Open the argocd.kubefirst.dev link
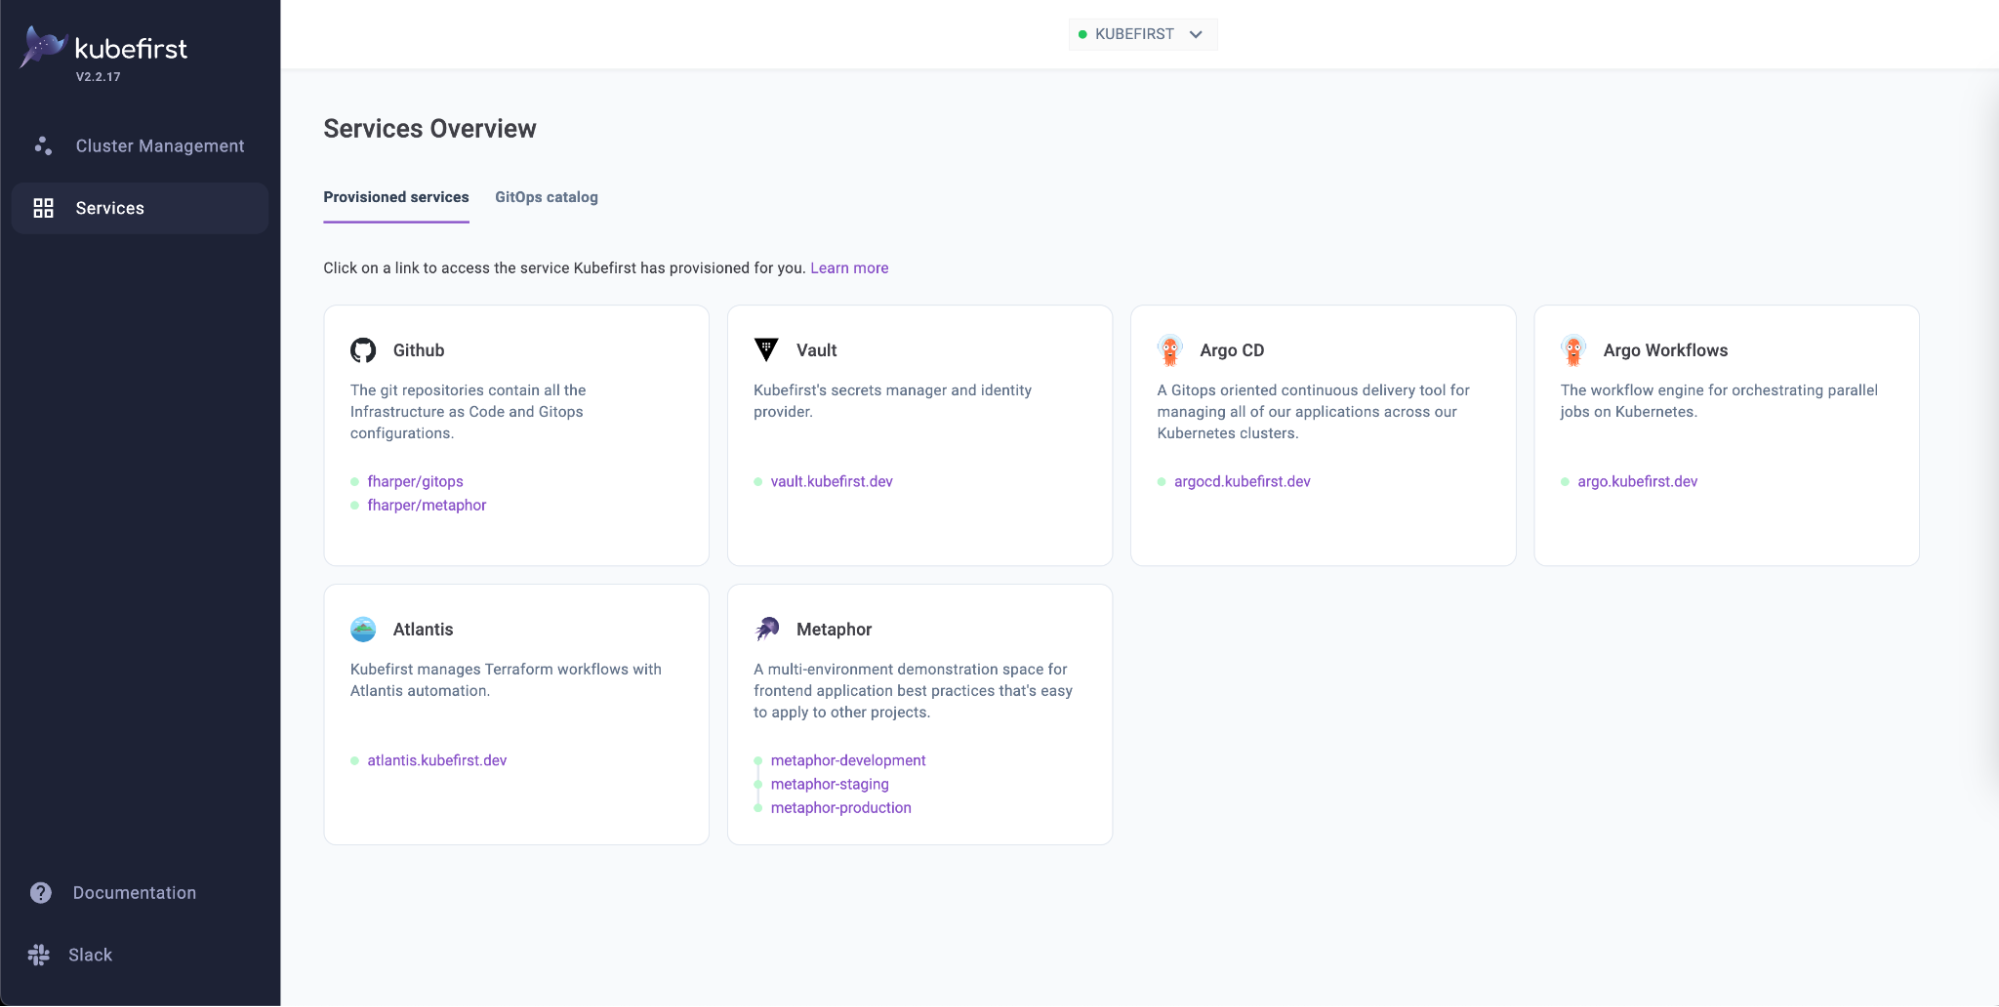The height and width of the screenshot is (1007, 1999). [x=1242, y=481]
